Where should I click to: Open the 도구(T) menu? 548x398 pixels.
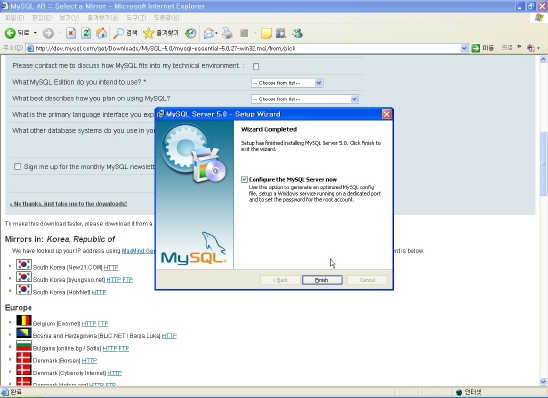click(x=136, y=17)
